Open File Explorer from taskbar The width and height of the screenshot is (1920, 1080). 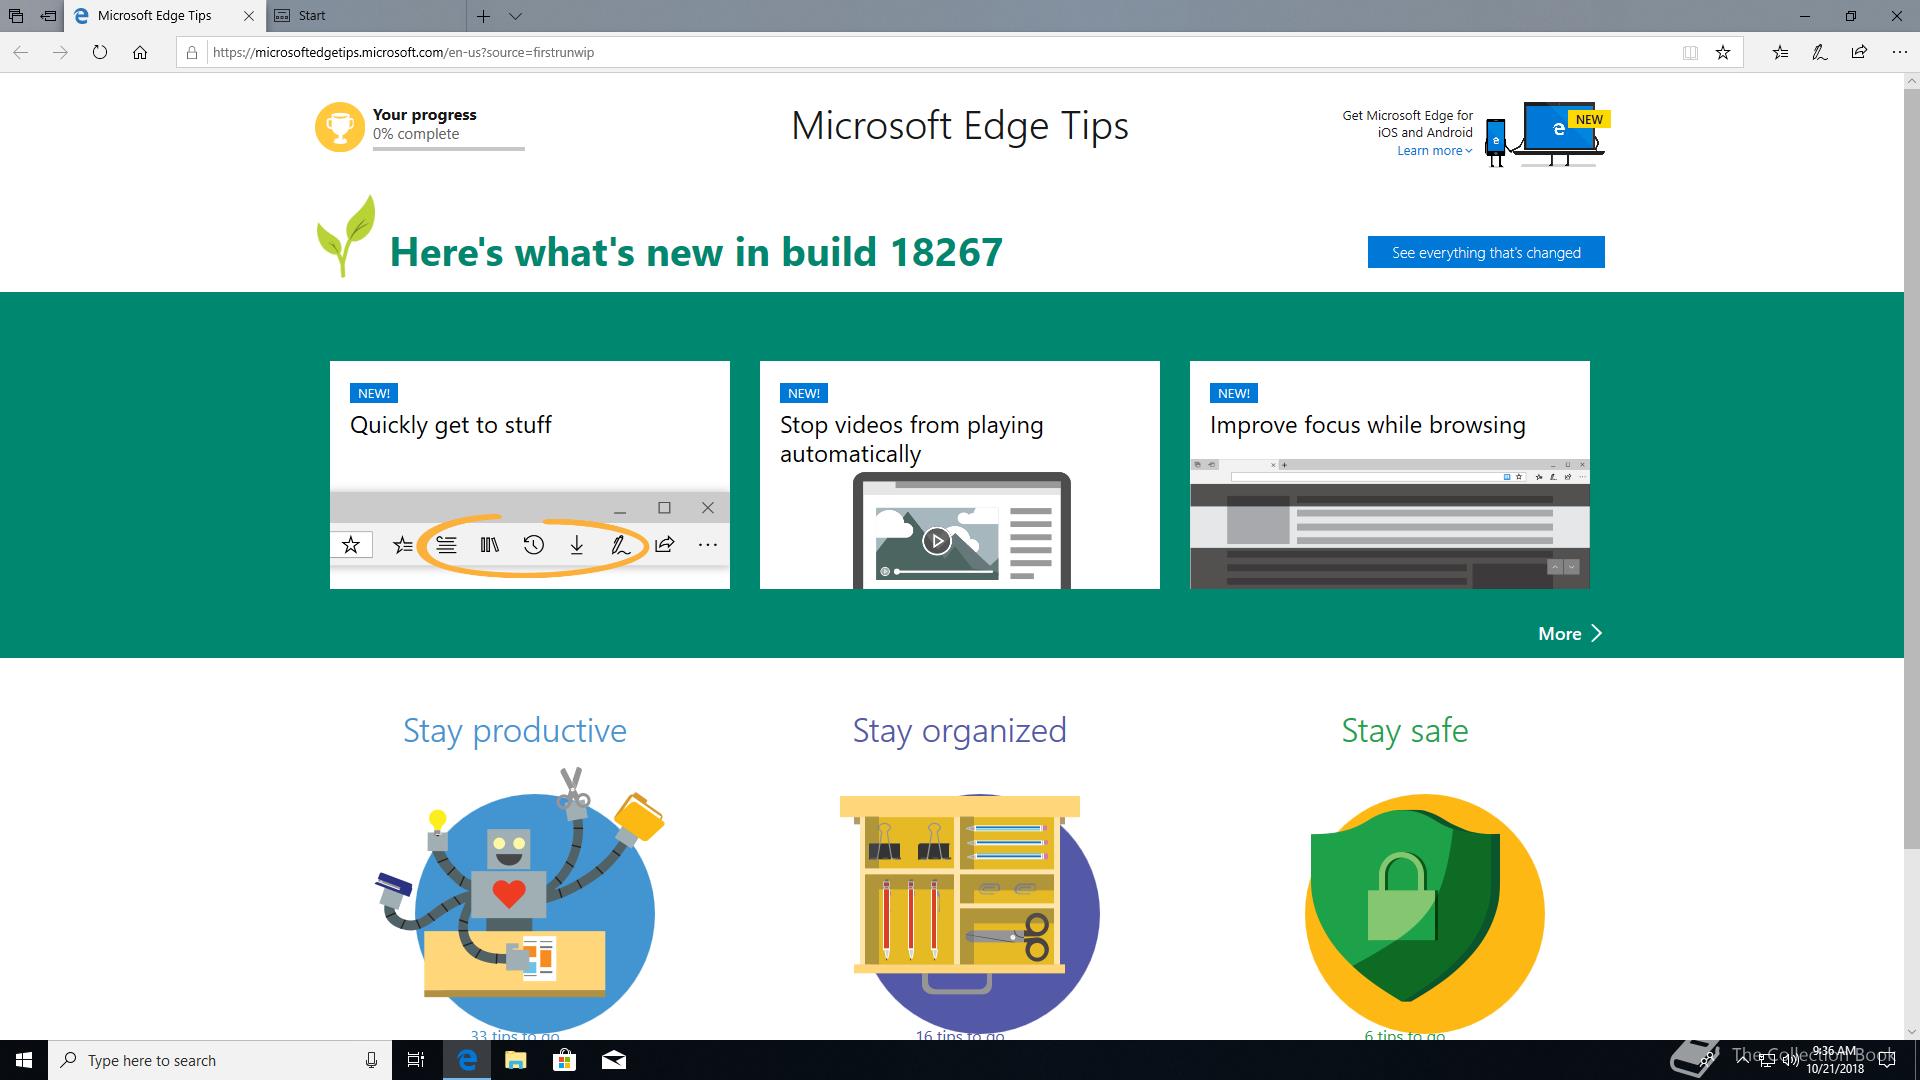coord(515,1060)
